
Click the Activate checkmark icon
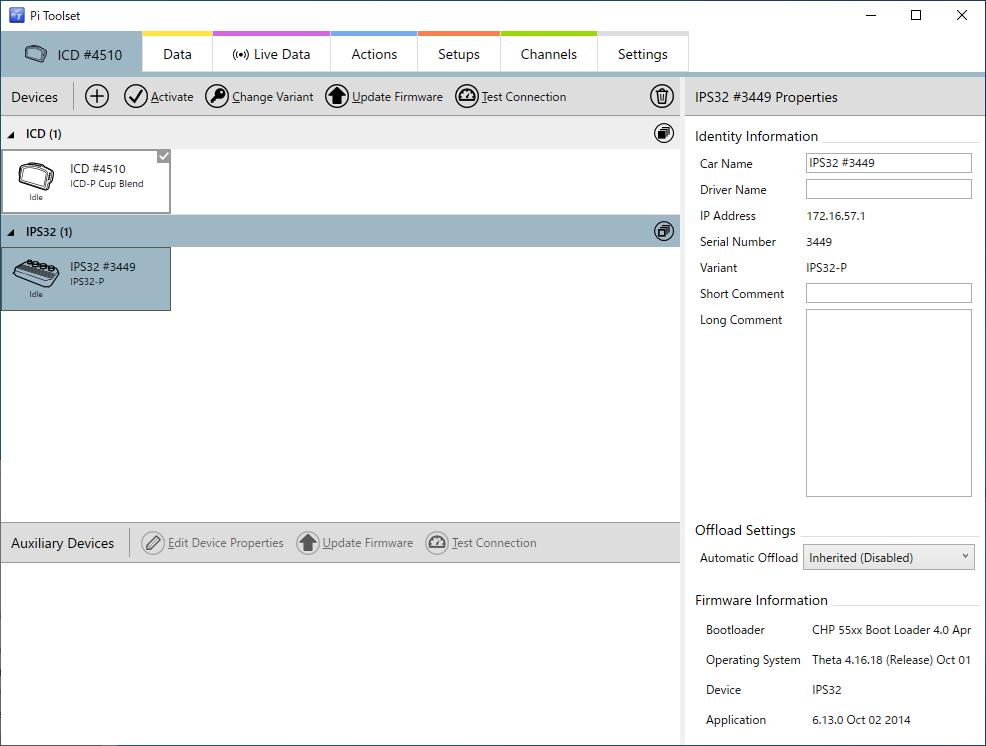pyautogui.click(x=136, y=96)
